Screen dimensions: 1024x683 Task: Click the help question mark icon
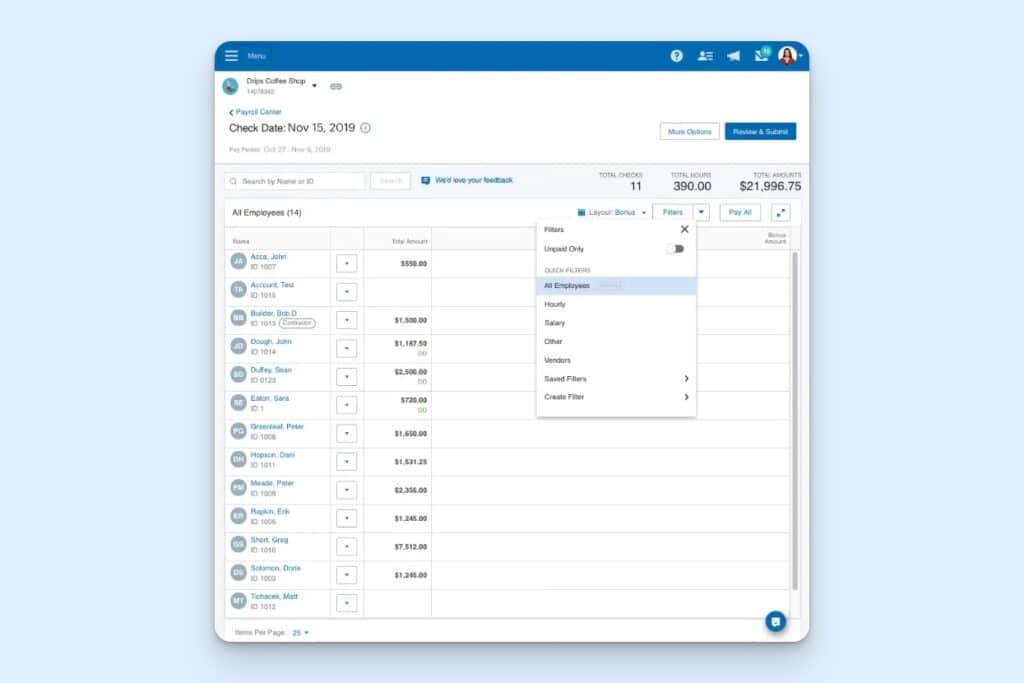(x=677, y=56)
